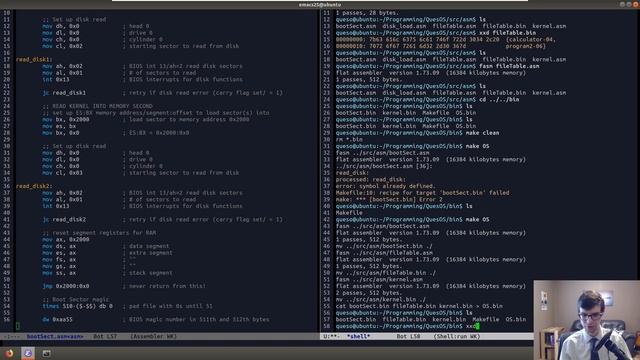Image resolution: width=640 pixels, height=360 pixels.
Task: Click the 'jmp 0x2000:0x0' instruction
Action: (x=66, y=286)
